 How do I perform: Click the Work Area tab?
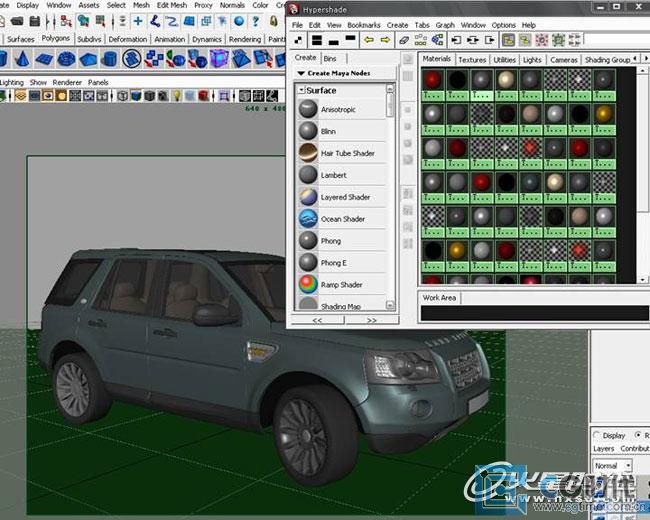click(439, 298)
